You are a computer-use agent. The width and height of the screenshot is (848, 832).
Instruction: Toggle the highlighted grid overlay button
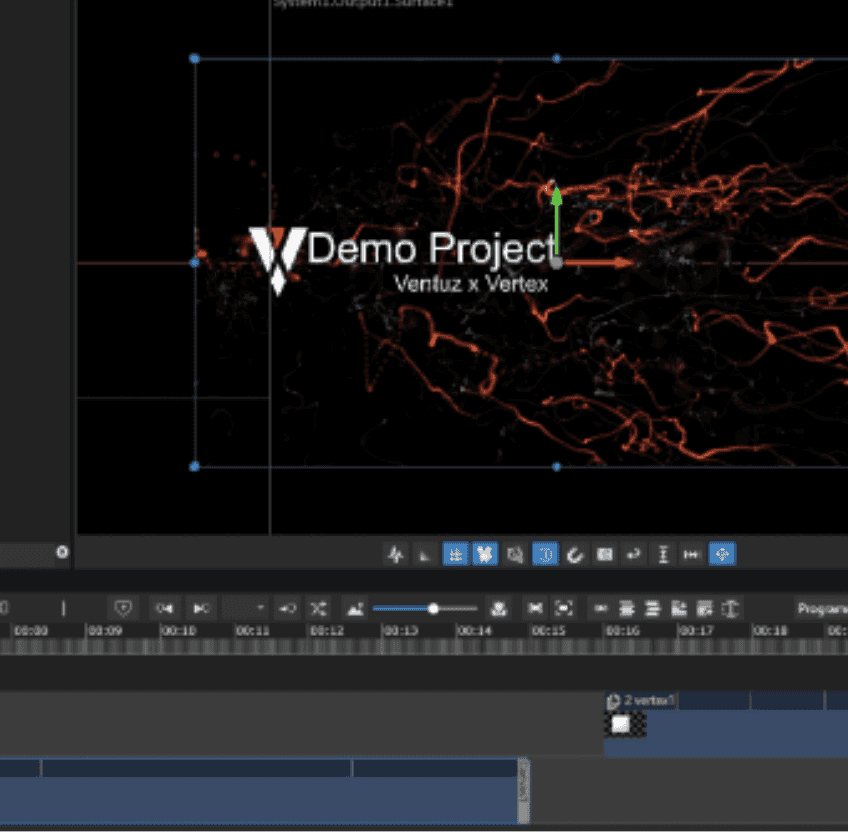pos(455,554)
